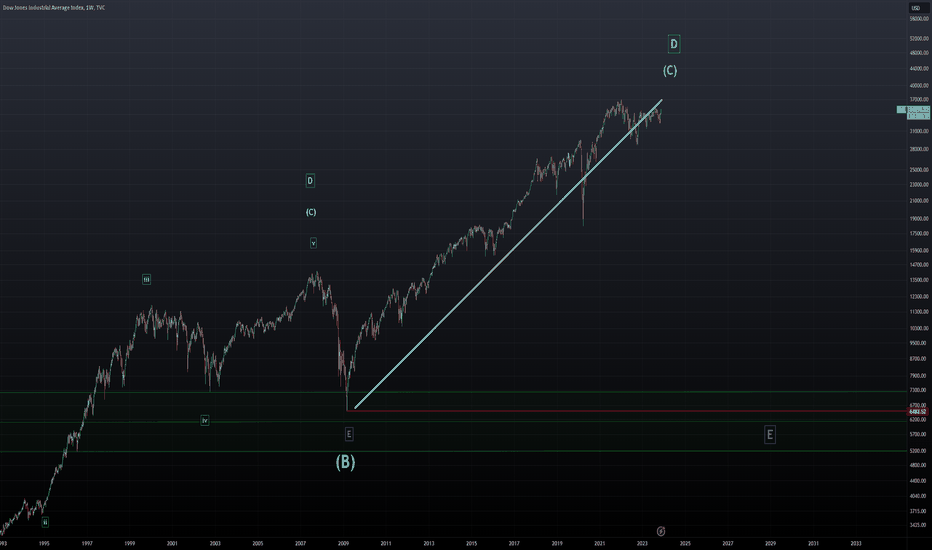The height and width of the screenshot is (550, 932).
Task: Select the green horizontal line at the 7300 level
Action: pyautogui.click(x=454, y=392)
